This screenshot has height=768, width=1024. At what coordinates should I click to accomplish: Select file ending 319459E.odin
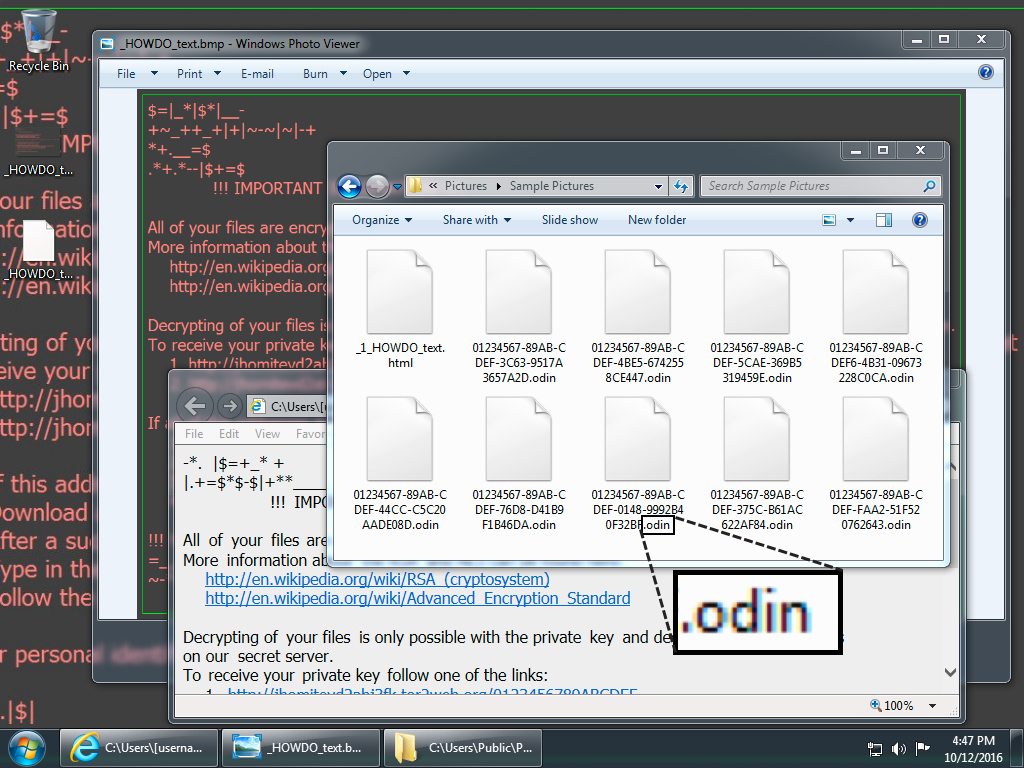click(757, 317)
